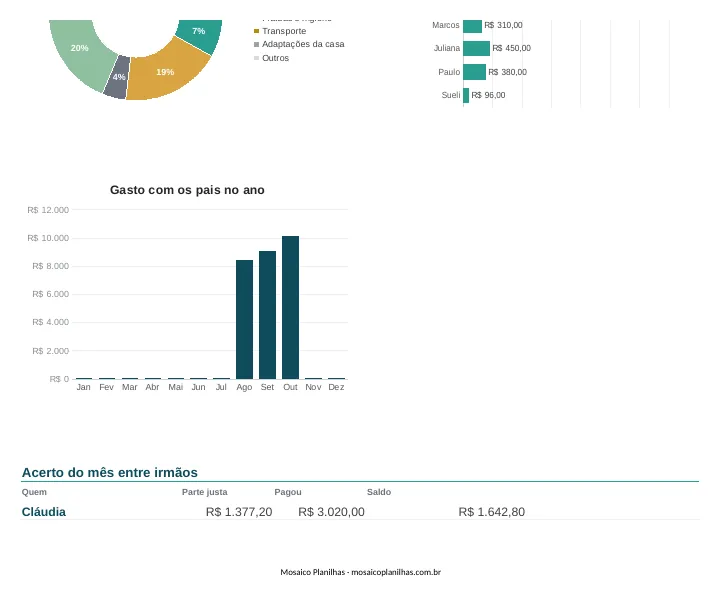Click the Sueli bar in the chart
This screenshot has width=719, height=597.
(x=466, y=95)
